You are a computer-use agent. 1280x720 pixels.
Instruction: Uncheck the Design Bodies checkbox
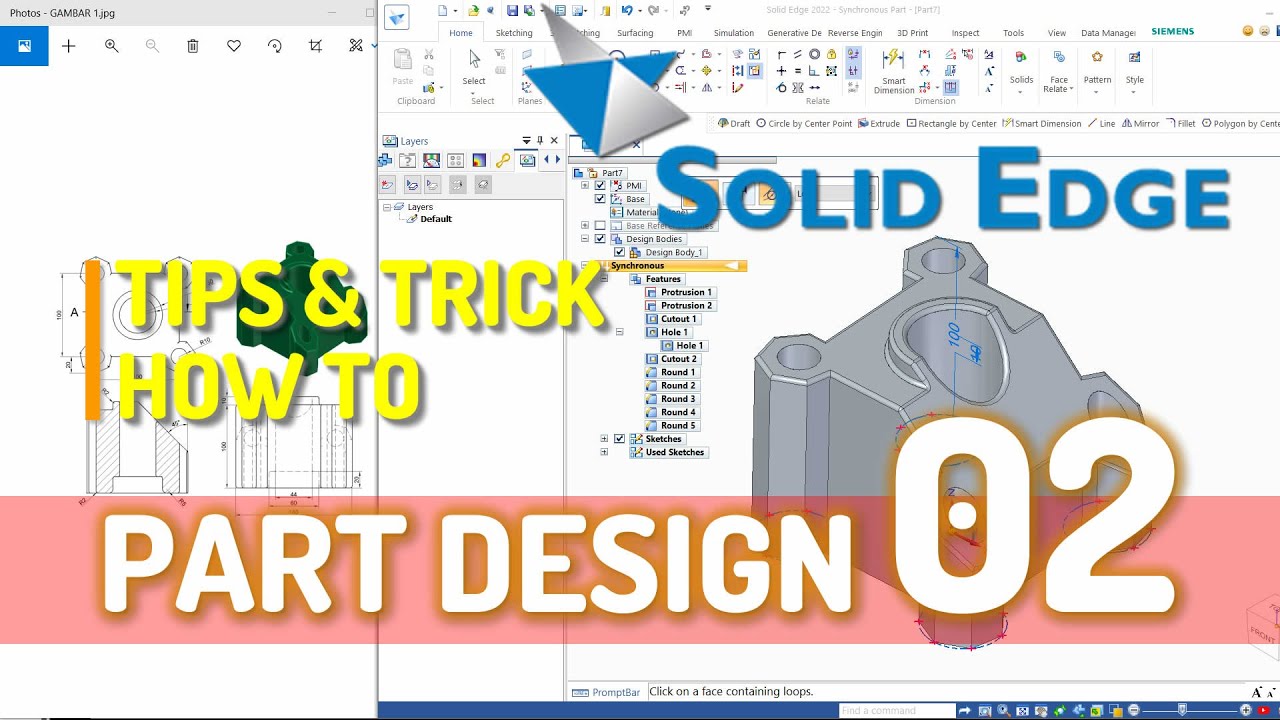coord(600,239)
